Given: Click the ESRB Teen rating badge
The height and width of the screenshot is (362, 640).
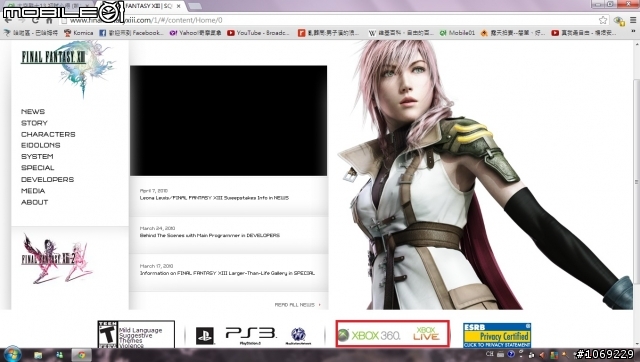Looking at the screenshot, I should point(136,334).
